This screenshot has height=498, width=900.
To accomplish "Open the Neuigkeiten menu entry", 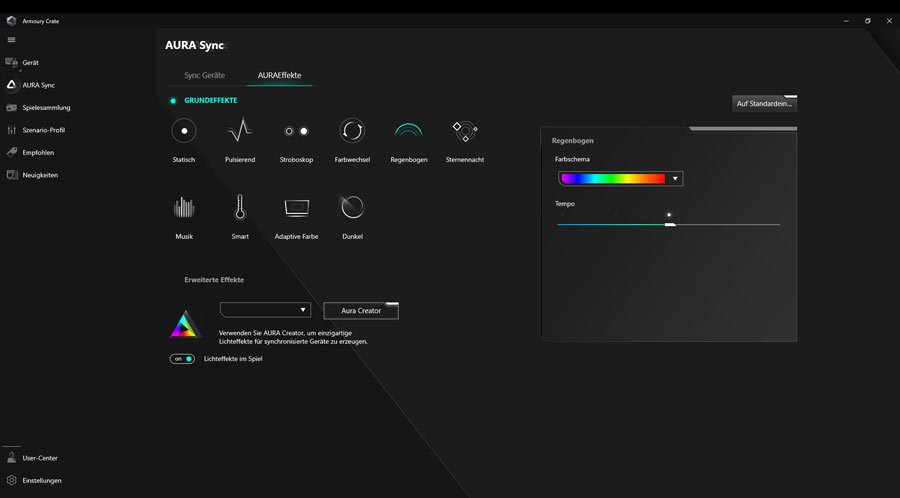I will [40, 175].
